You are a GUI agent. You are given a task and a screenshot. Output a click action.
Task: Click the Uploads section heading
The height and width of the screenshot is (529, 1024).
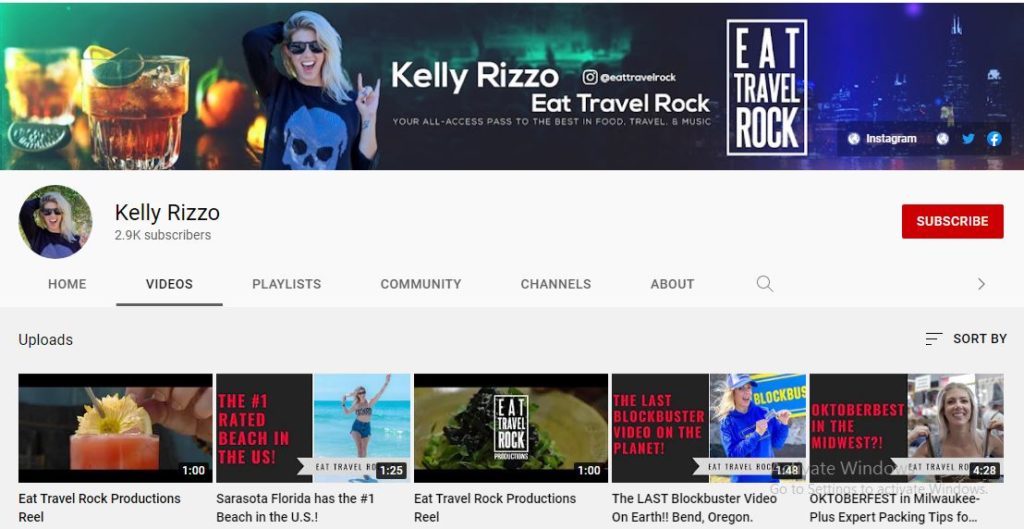click(46, 340)
